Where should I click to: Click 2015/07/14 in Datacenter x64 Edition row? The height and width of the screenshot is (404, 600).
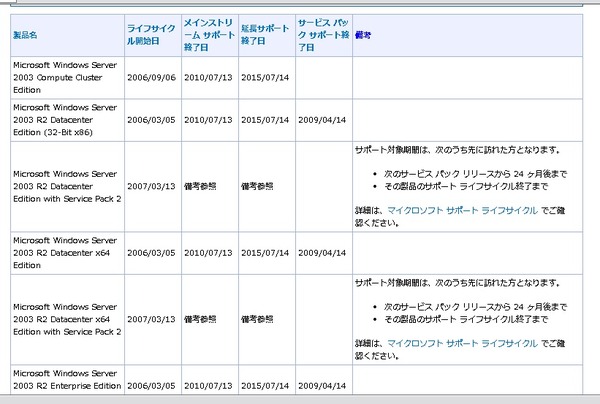tap(265, 253)
